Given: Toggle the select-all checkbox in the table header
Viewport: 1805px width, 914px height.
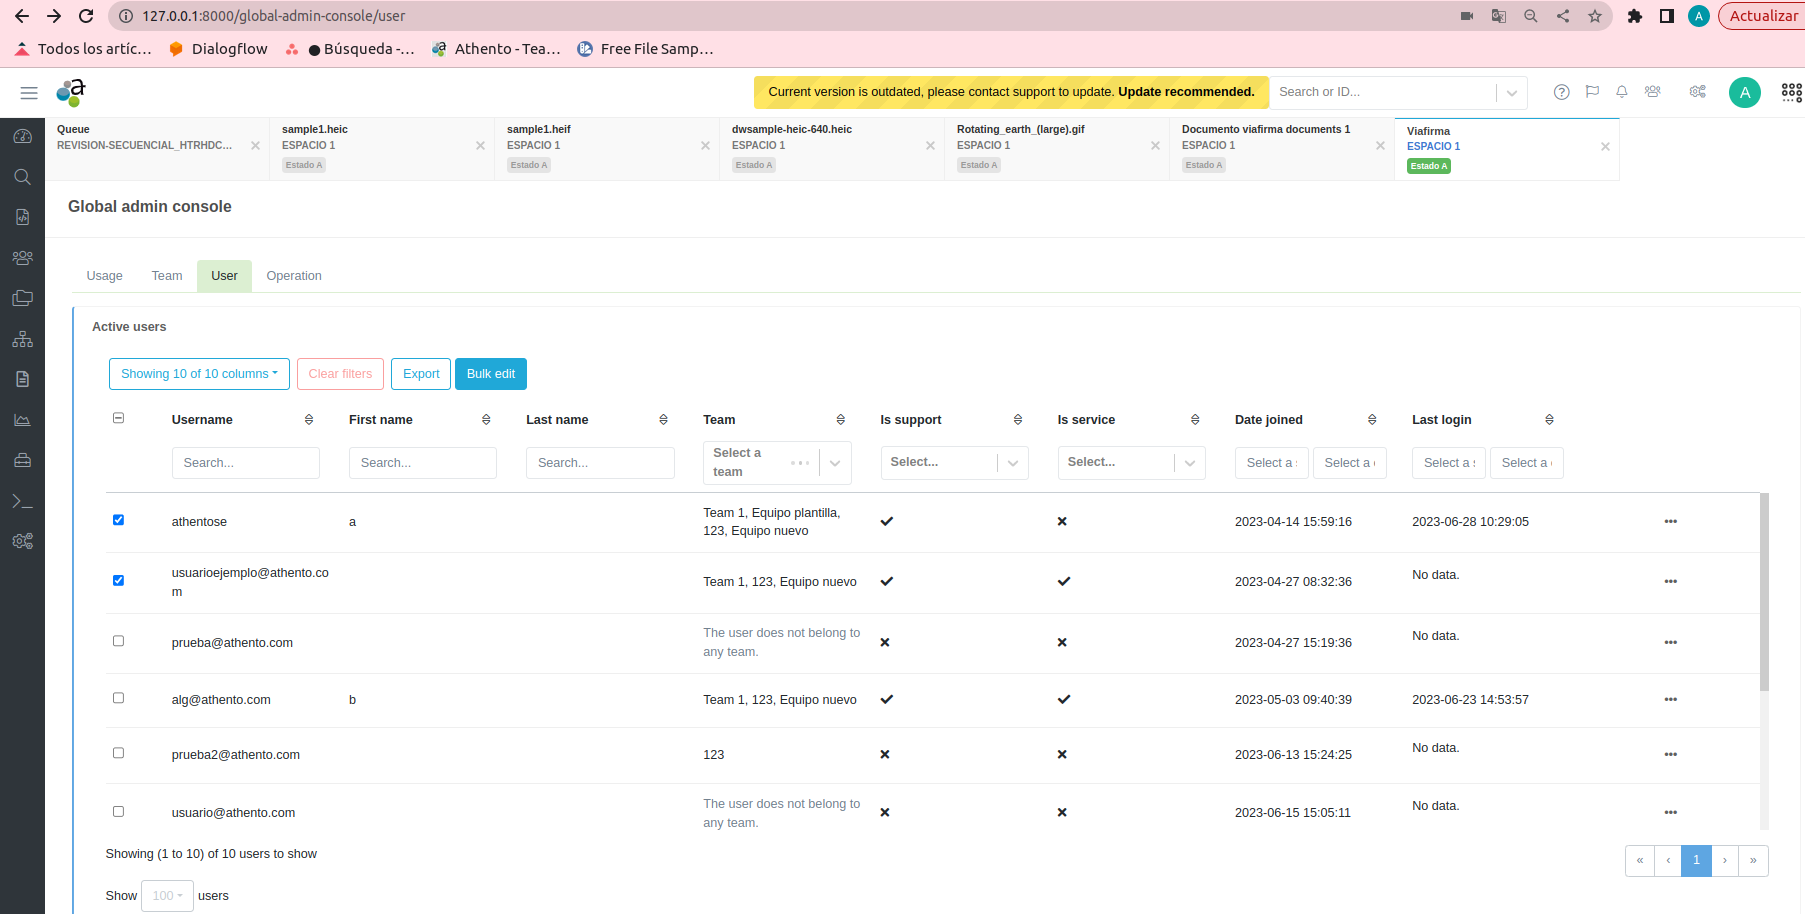Looking at the screenshot, I should (118, 418).
